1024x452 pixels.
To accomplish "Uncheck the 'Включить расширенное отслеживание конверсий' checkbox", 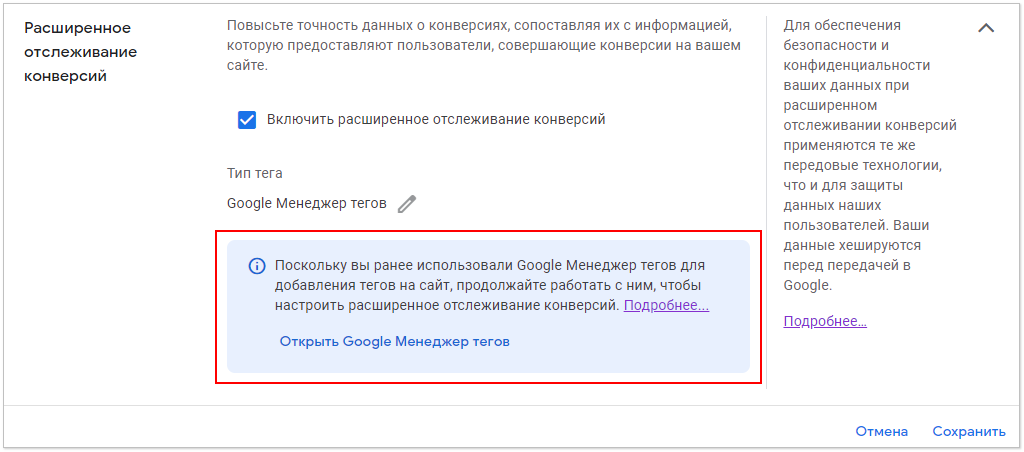I will [x=247, y=120].
